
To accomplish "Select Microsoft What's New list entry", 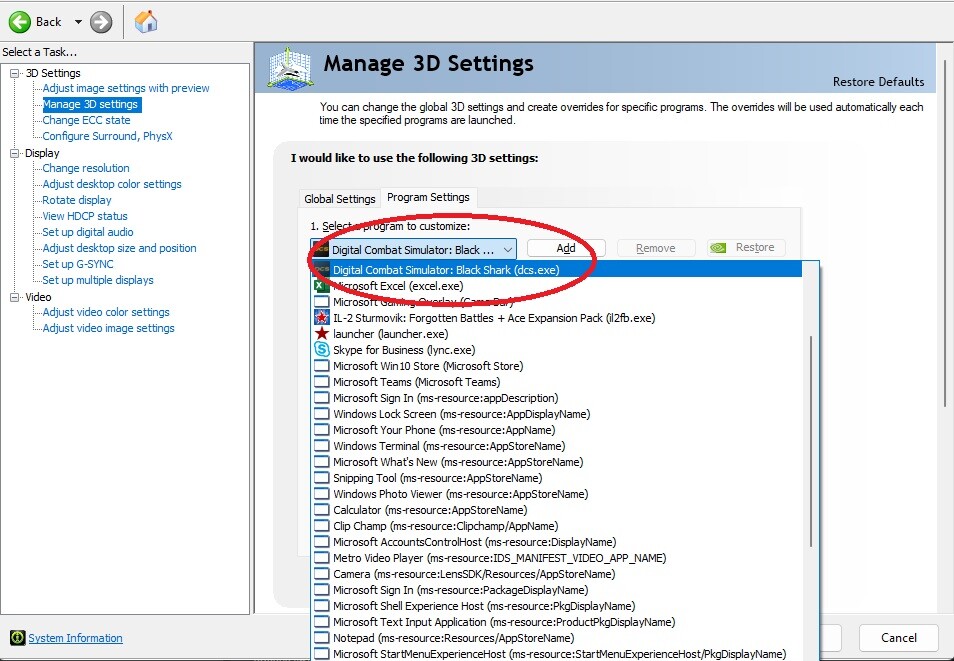I will coord(557,462).
